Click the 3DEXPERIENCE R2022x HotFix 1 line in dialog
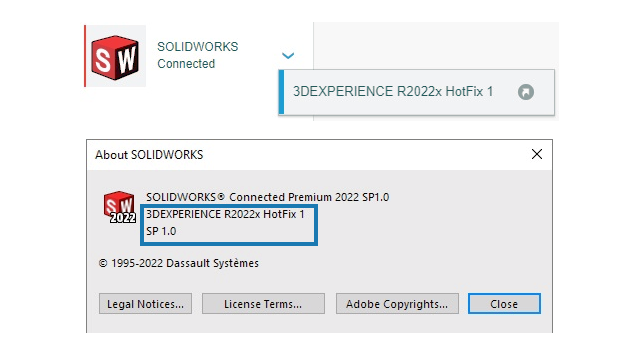 [225, 214]
